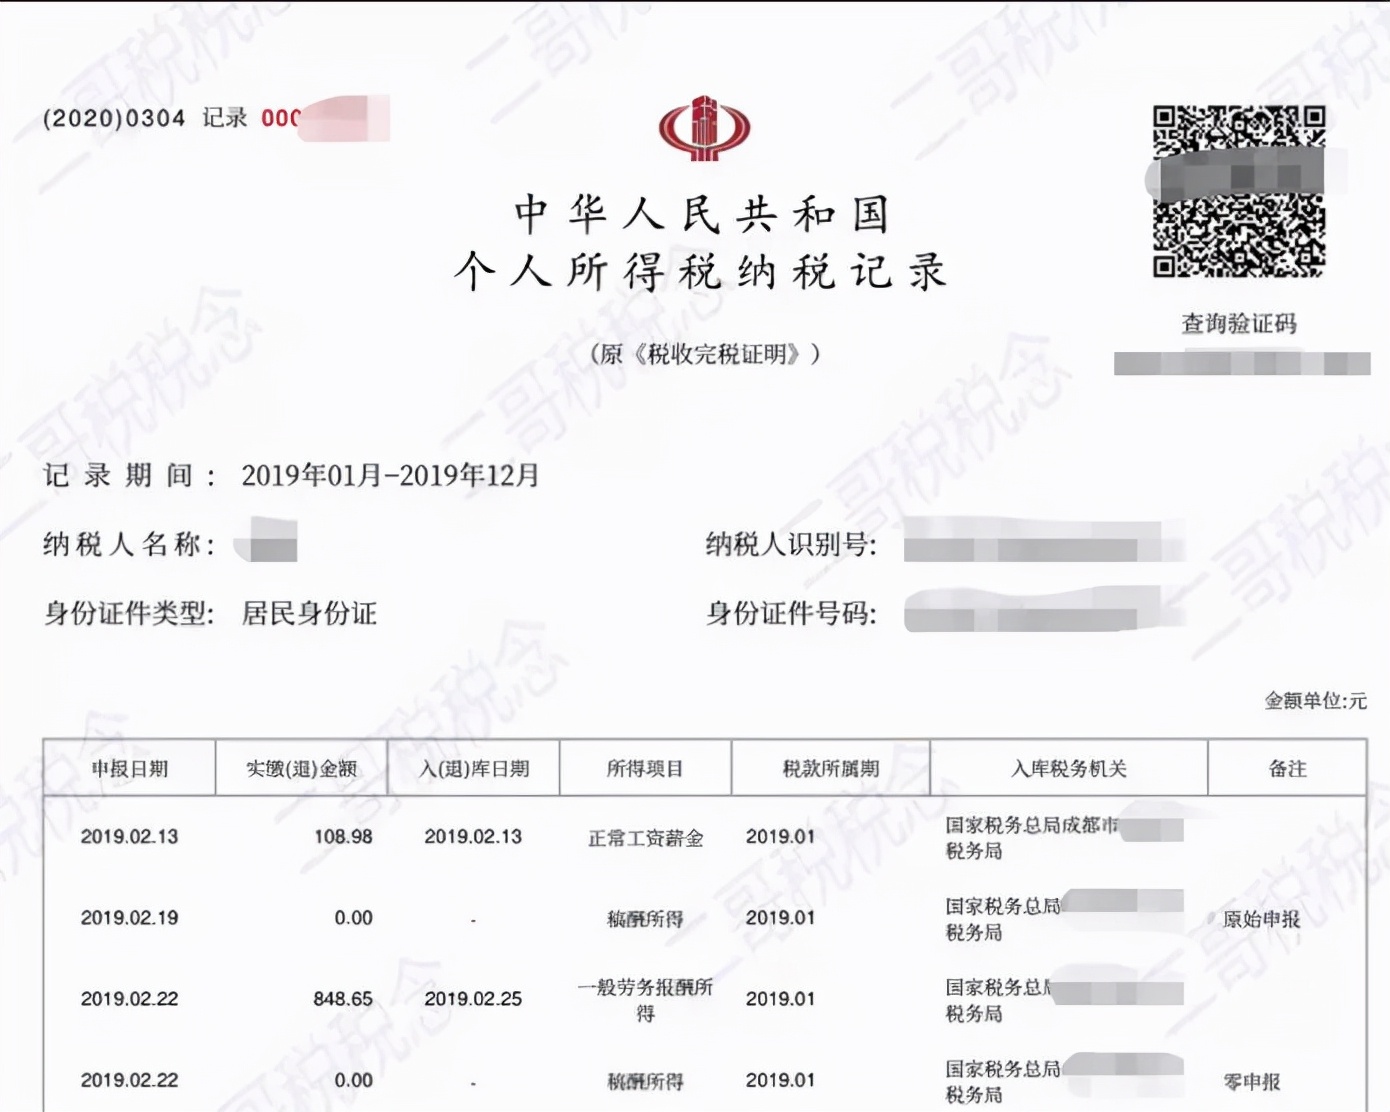Click the record number (2020)0304 text
Viewport: 1390px width, 1112px height.
pos(114,118)
